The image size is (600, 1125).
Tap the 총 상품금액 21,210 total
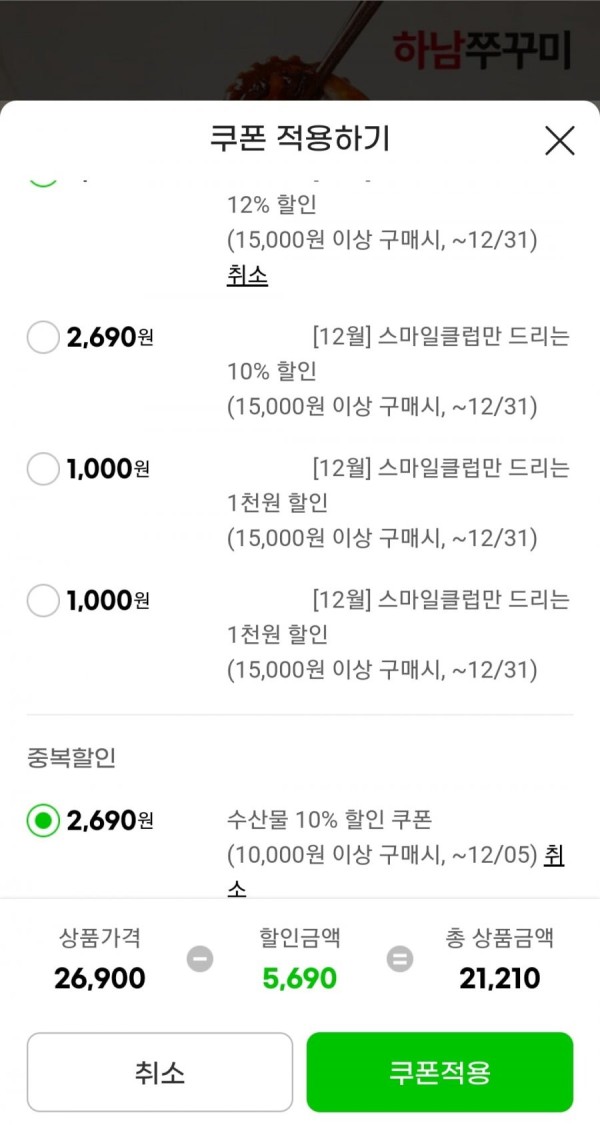coord(500,978)
